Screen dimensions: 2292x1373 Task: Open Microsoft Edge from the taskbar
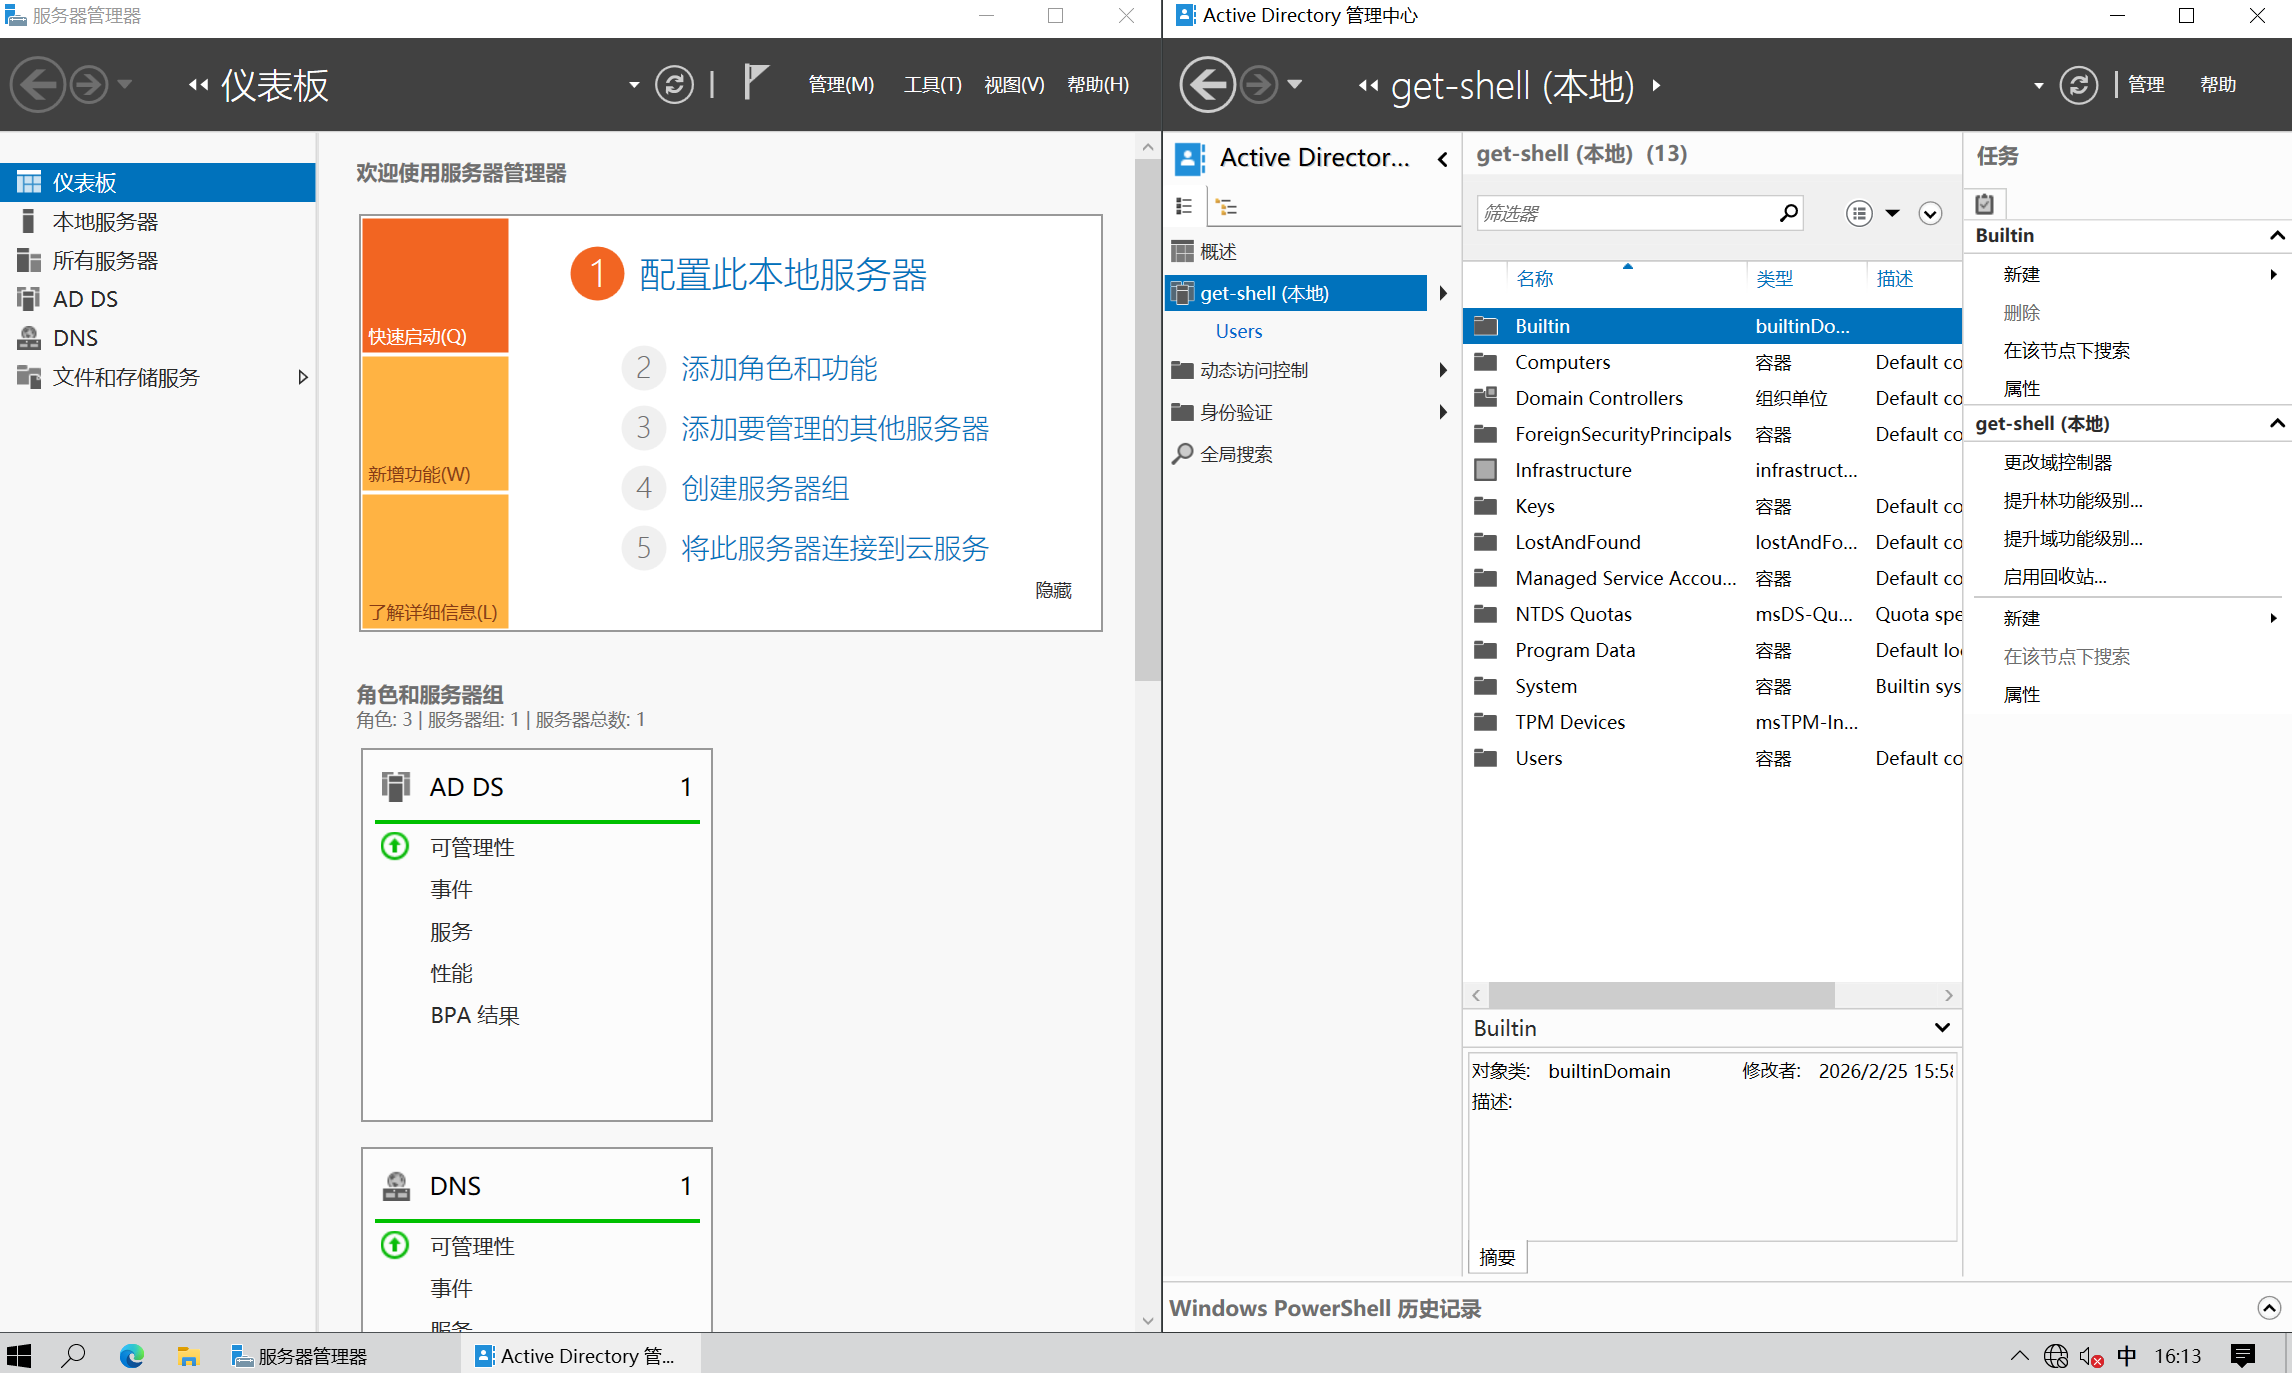131,1355
